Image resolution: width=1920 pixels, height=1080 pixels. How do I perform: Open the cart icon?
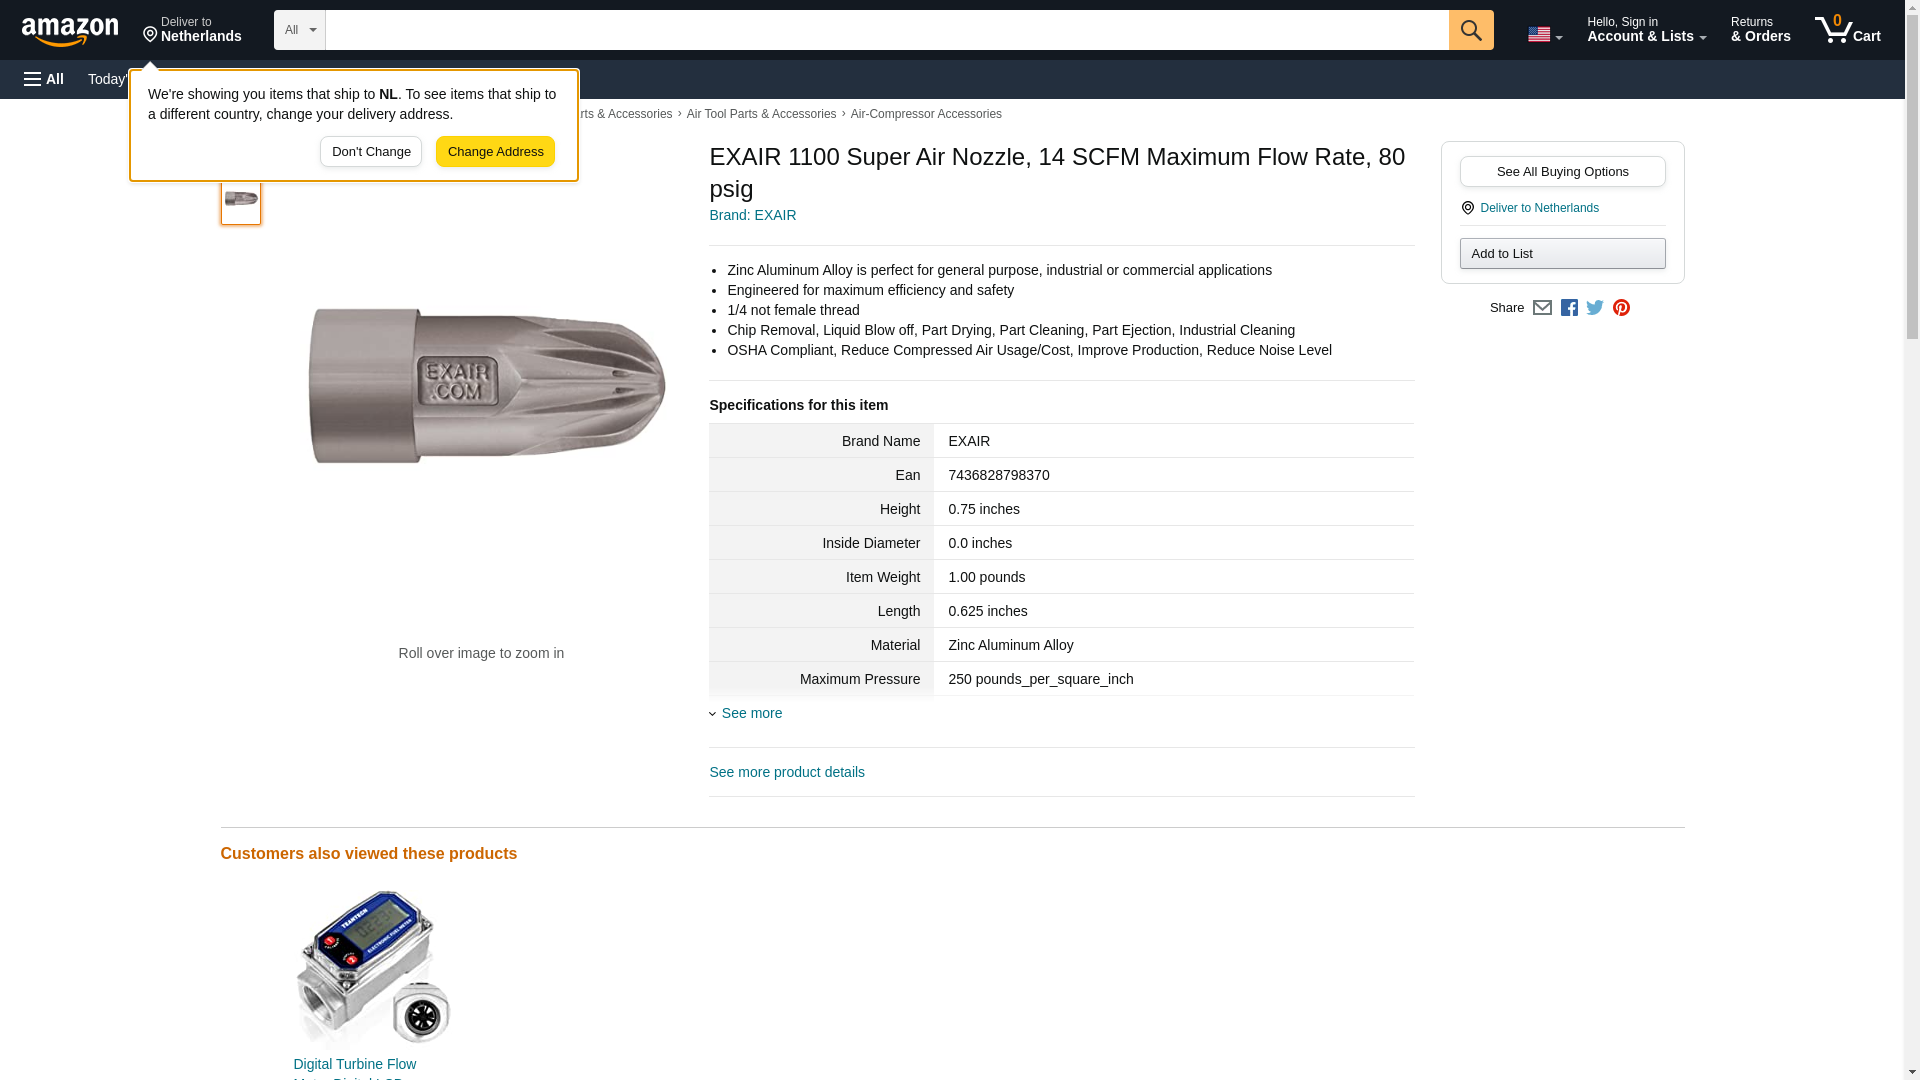pyautogui.click(x=1847, y=30)
